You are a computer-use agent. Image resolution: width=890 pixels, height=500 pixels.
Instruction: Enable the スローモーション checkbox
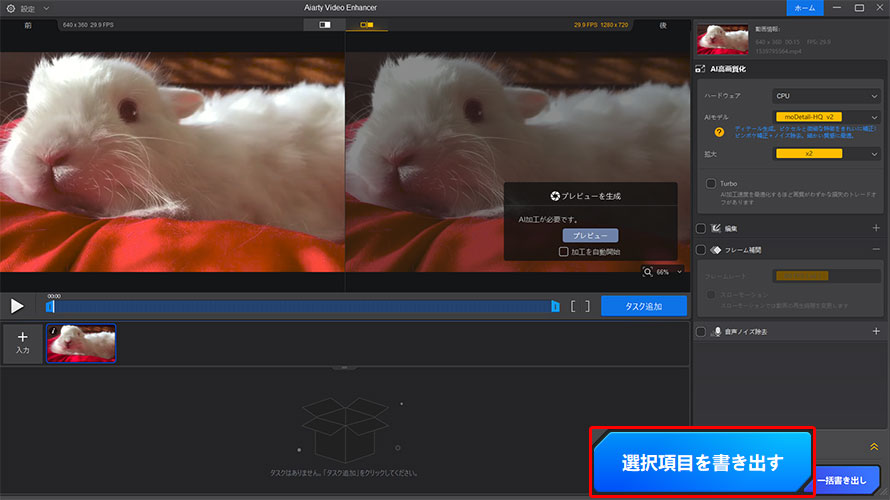pos(711,295)
